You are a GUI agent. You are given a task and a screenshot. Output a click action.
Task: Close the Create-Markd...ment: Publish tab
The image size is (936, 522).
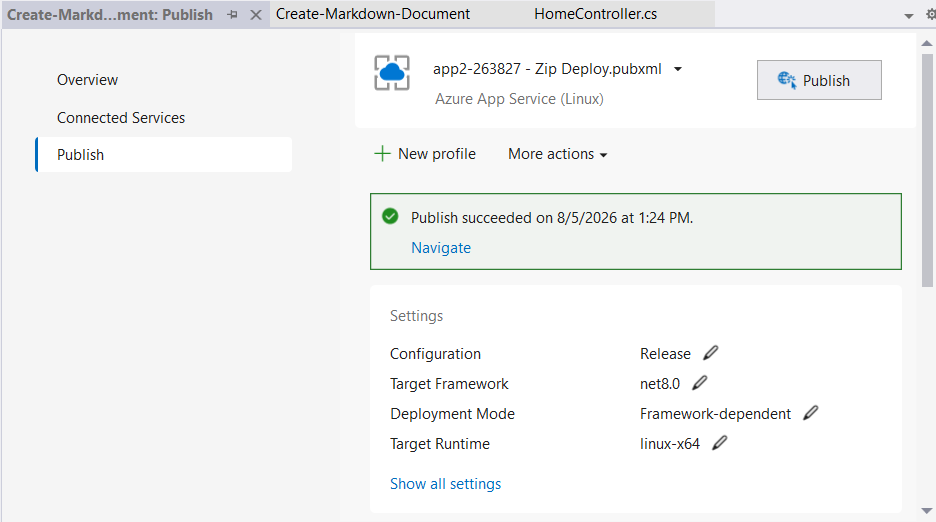point(255,14)
